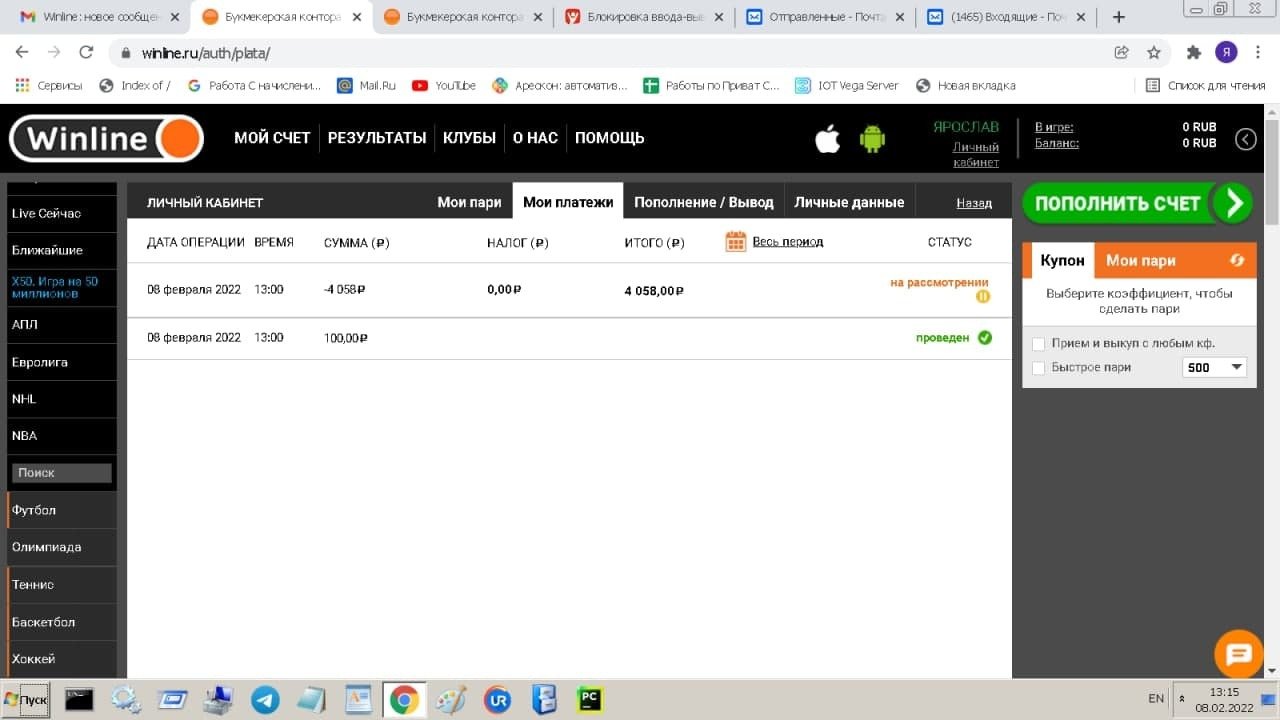Click the orange chat support bubble
This screenshot has width=1280, height=720.
pyautogui.click(x=1238, y=655)
